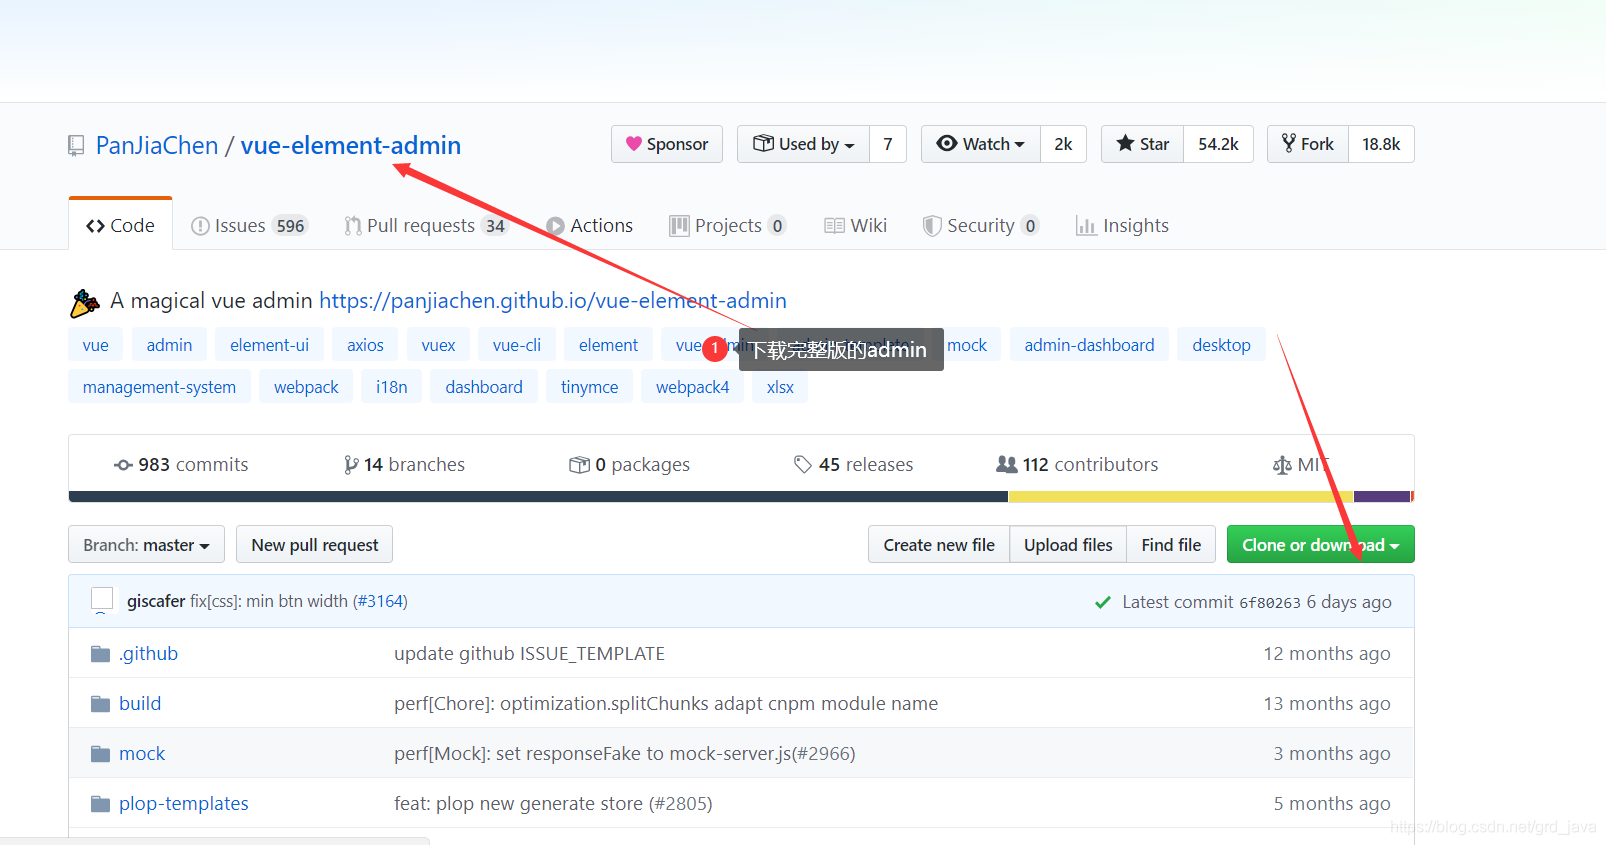Click the purple segment of the language bar

(1382, 496)
